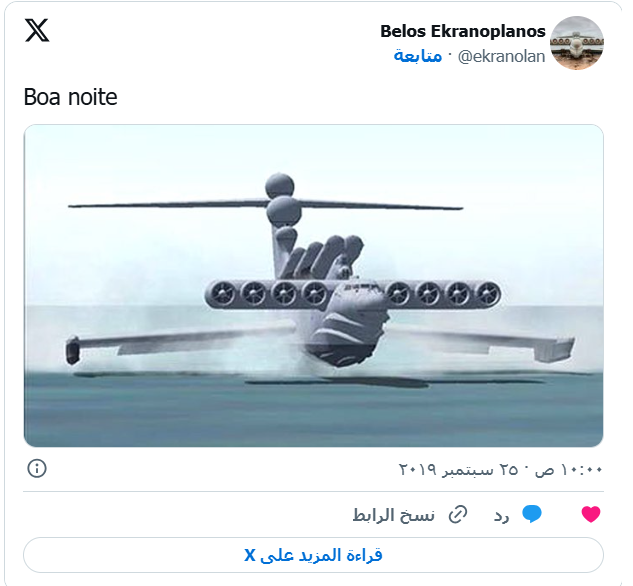633x586 pixels.
Task: Like the tweet with the pink heart icon
Action: point(591,514)
